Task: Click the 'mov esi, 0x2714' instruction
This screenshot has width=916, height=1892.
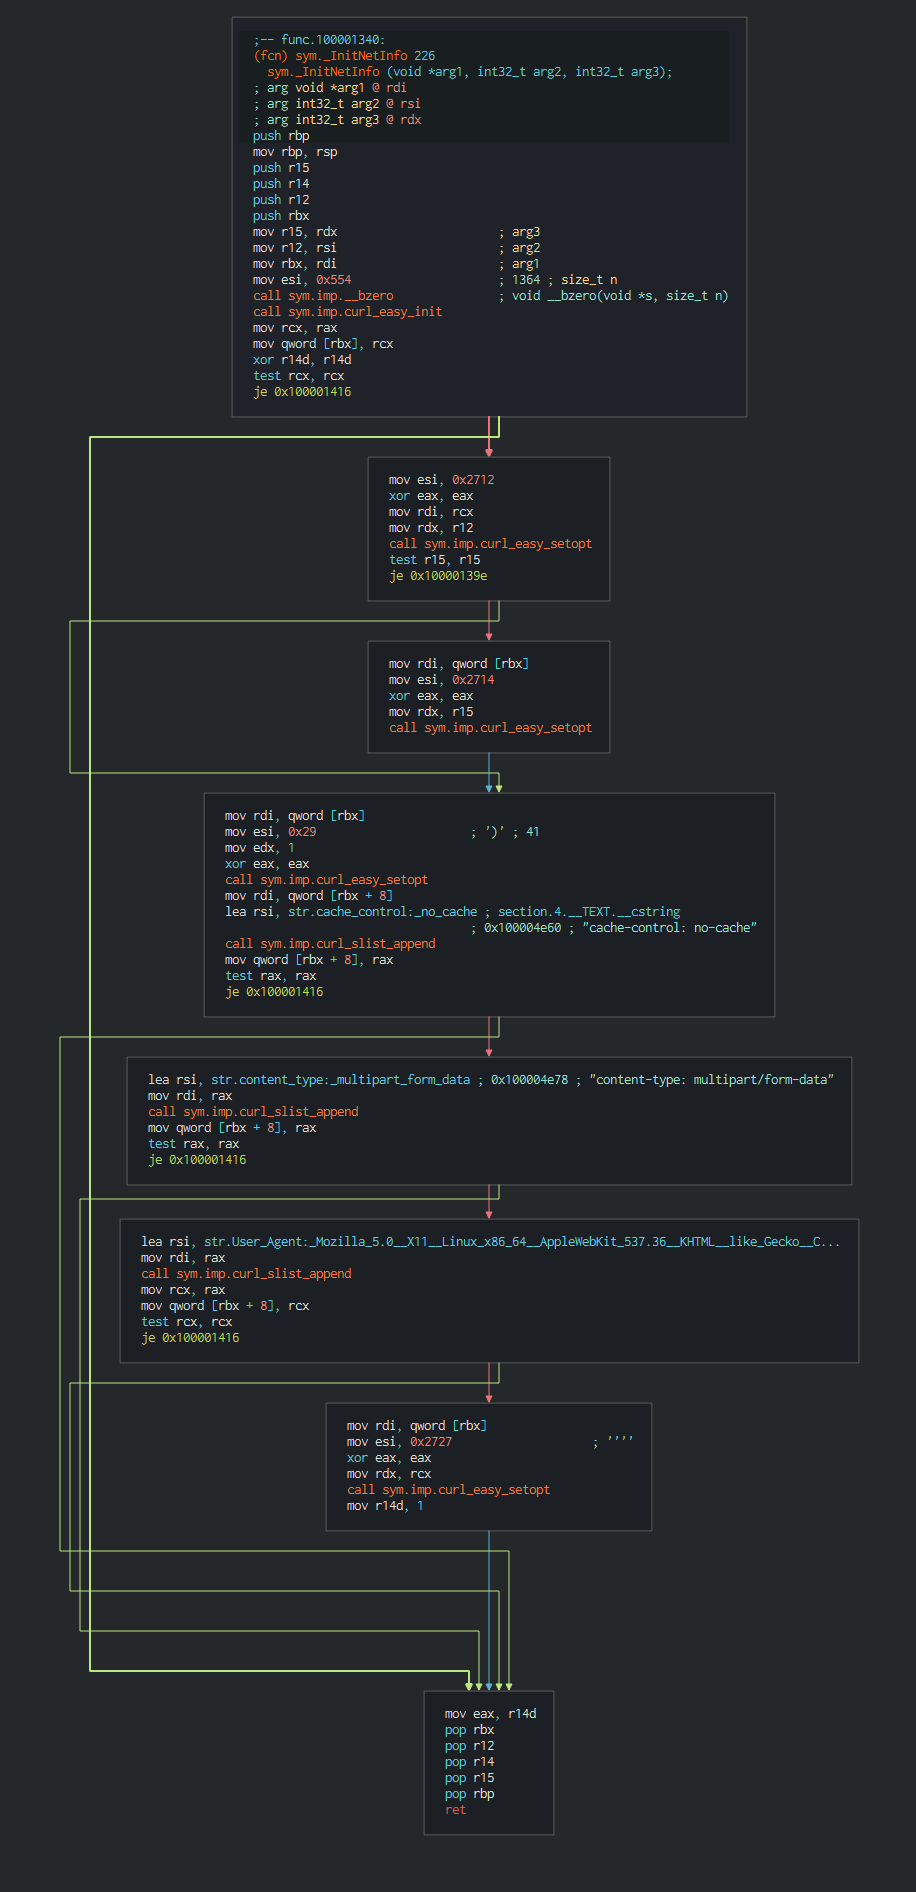Action: click(441, 680)
